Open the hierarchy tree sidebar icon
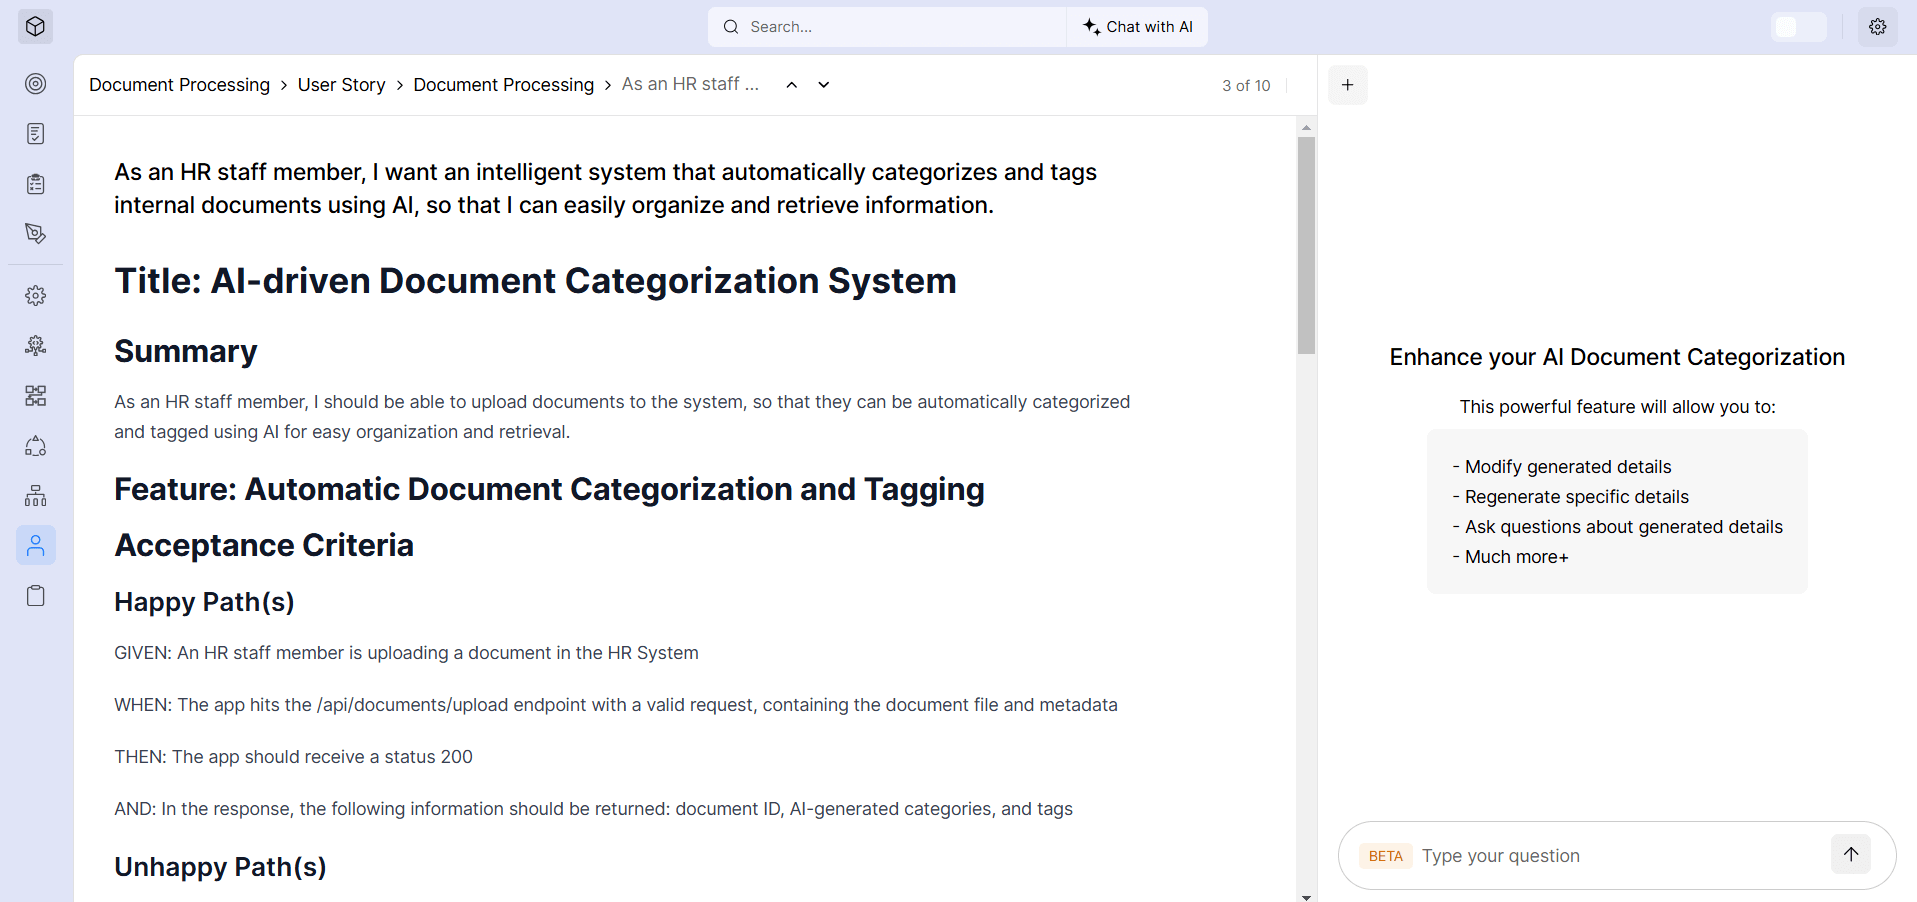The width and height of the screenshot is (1917, 902). (x=36, y=496)
